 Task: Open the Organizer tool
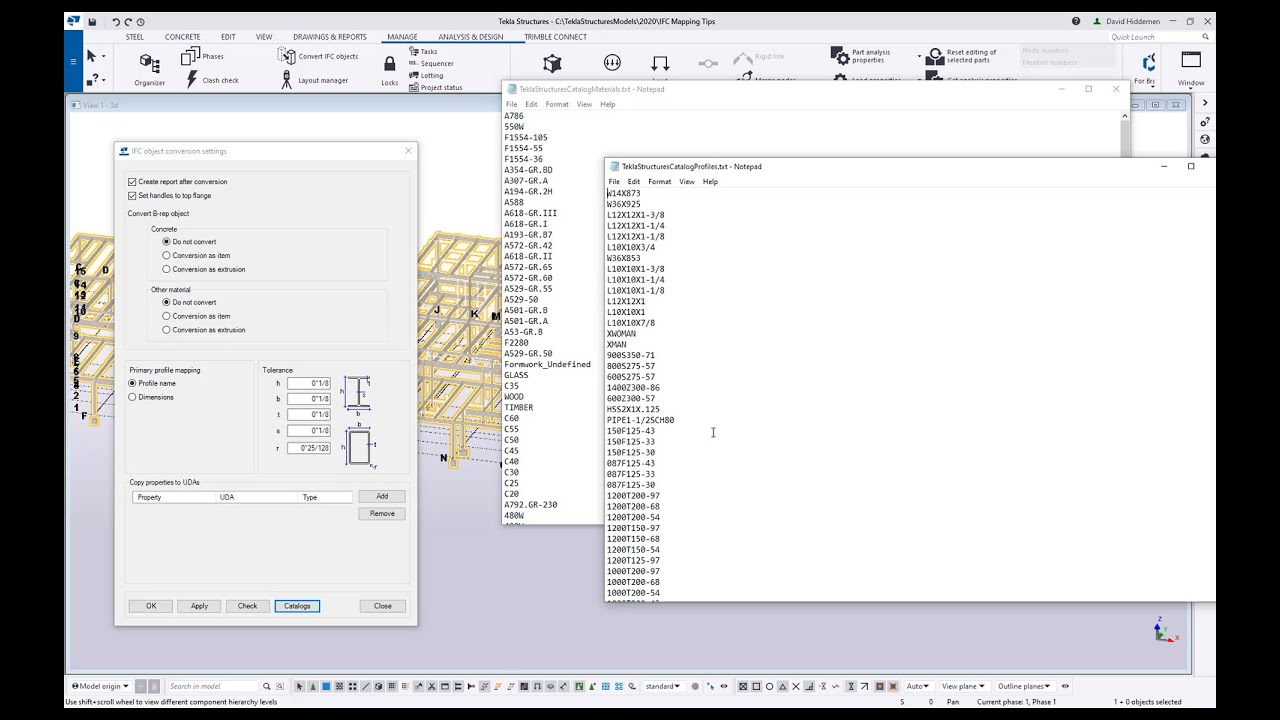pyautogui.click(x=149, y=69)
